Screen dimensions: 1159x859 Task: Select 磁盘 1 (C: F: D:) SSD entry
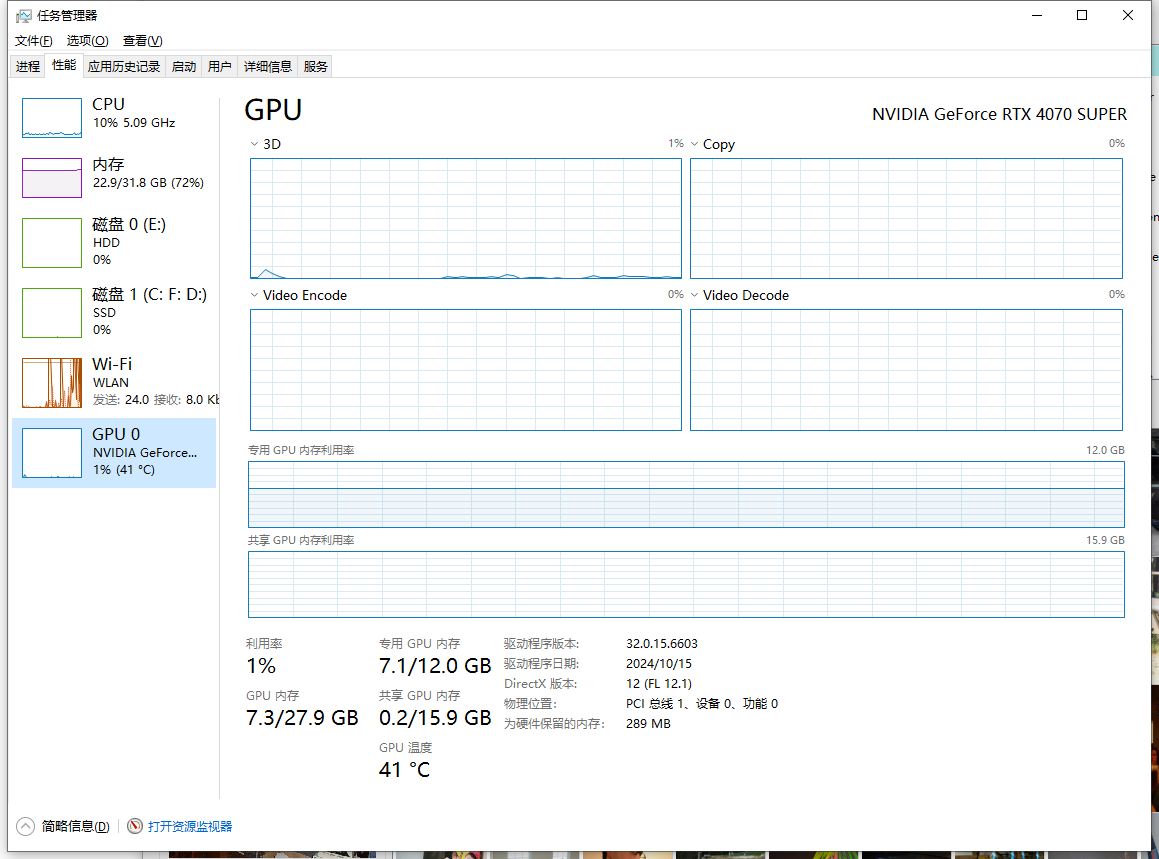coord(52,312)
